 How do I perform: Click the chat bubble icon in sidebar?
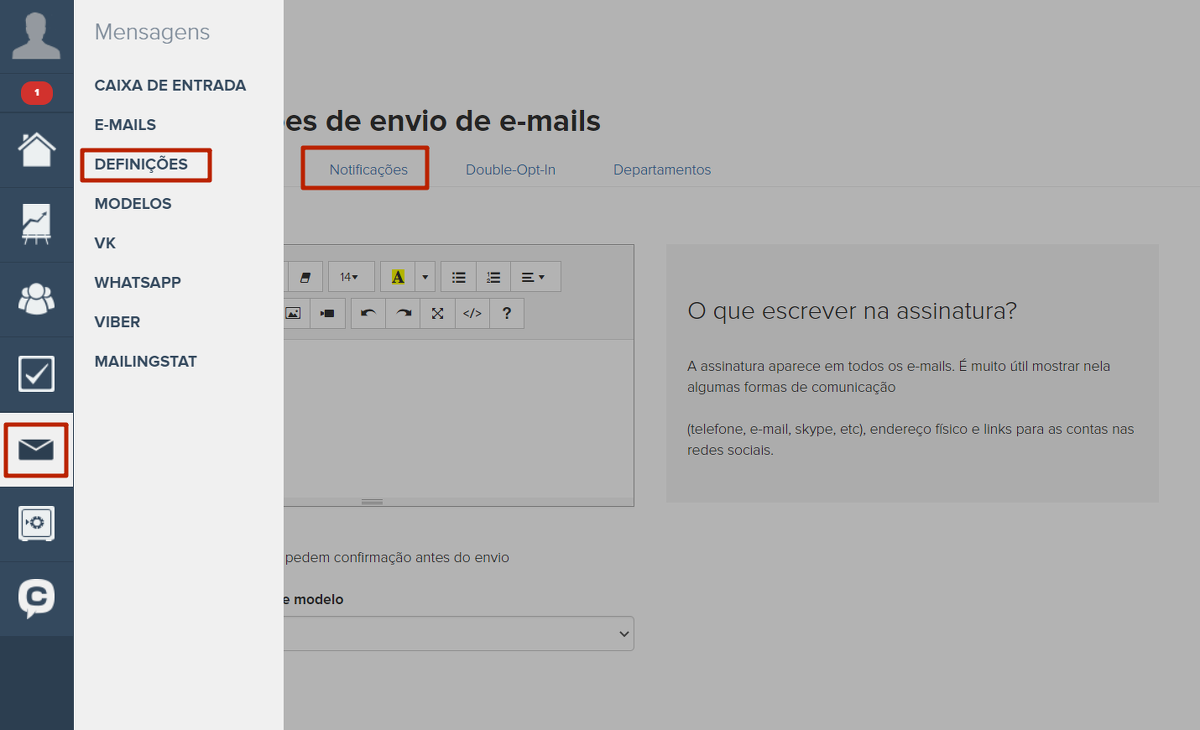click(x=36, y=598)
